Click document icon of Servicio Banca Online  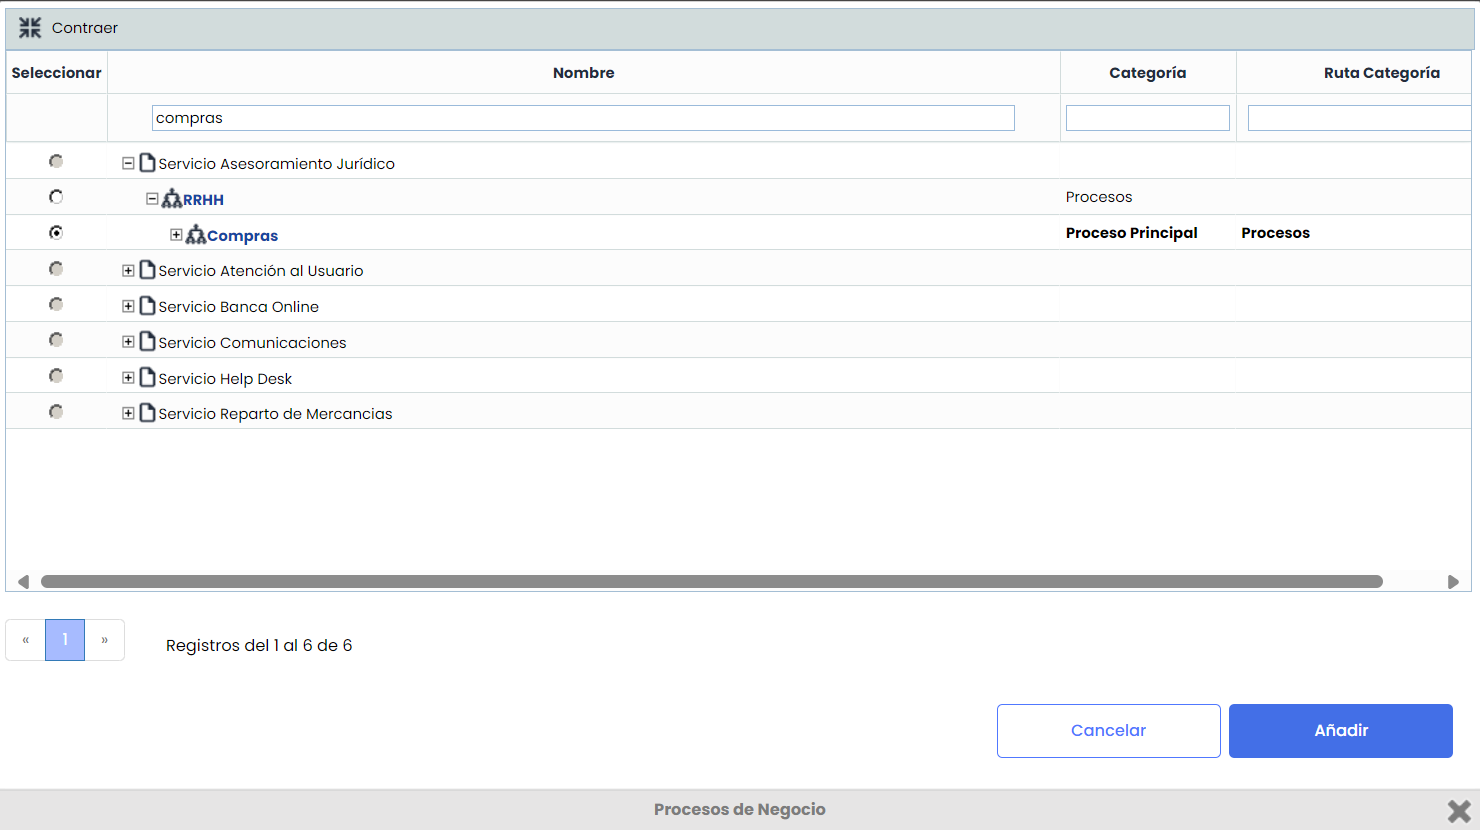[148, 306]
